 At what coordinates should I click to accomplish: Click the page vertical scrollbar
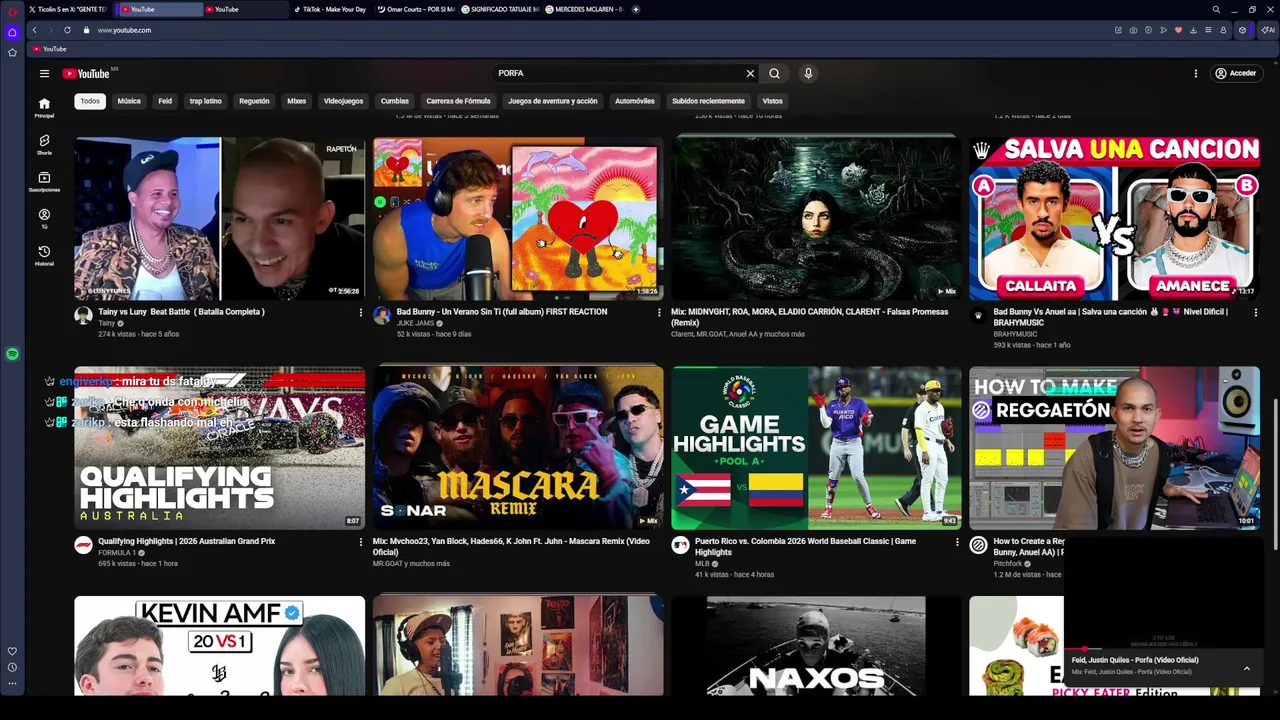(x=1275, y=475)
